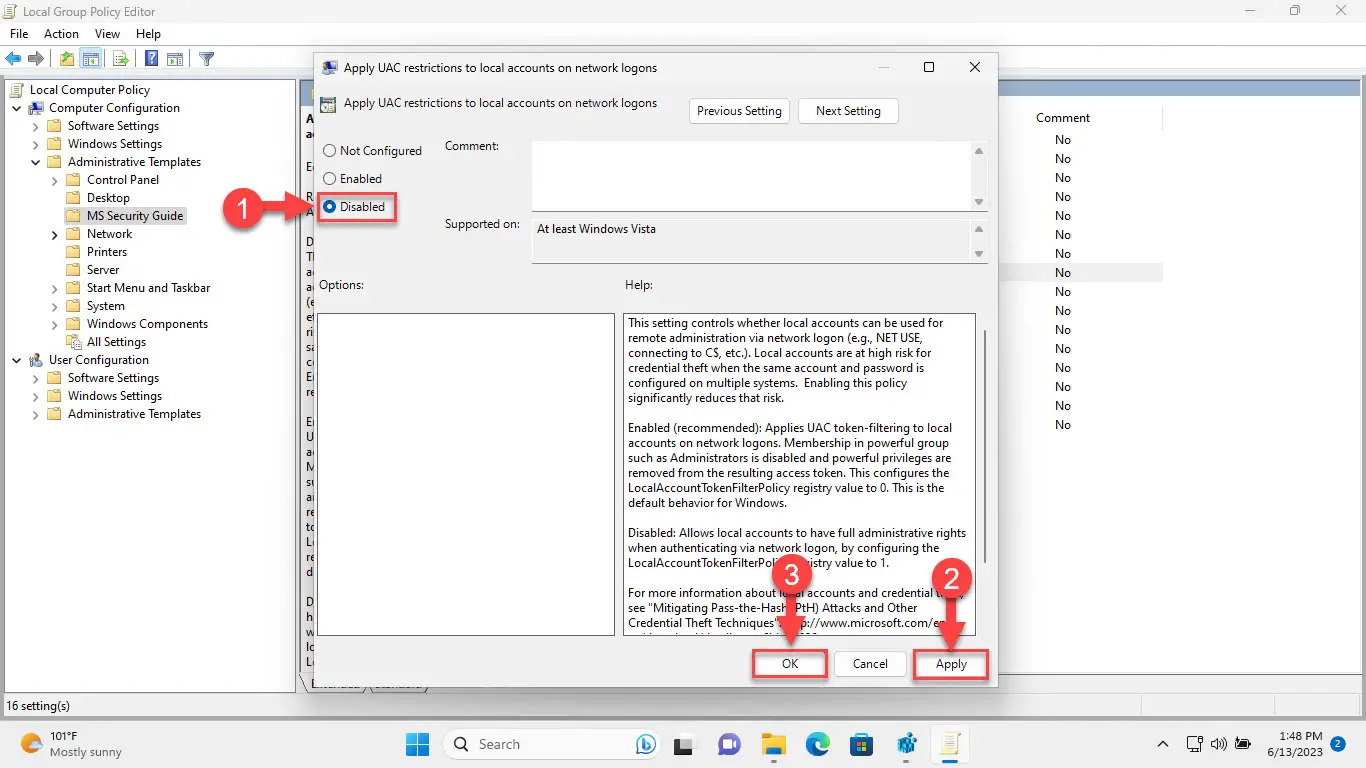Image resolution: width=1366 pixels, height=768 pixels.
Task: Open Help via the question mark icon
Action: pos(151,59)
